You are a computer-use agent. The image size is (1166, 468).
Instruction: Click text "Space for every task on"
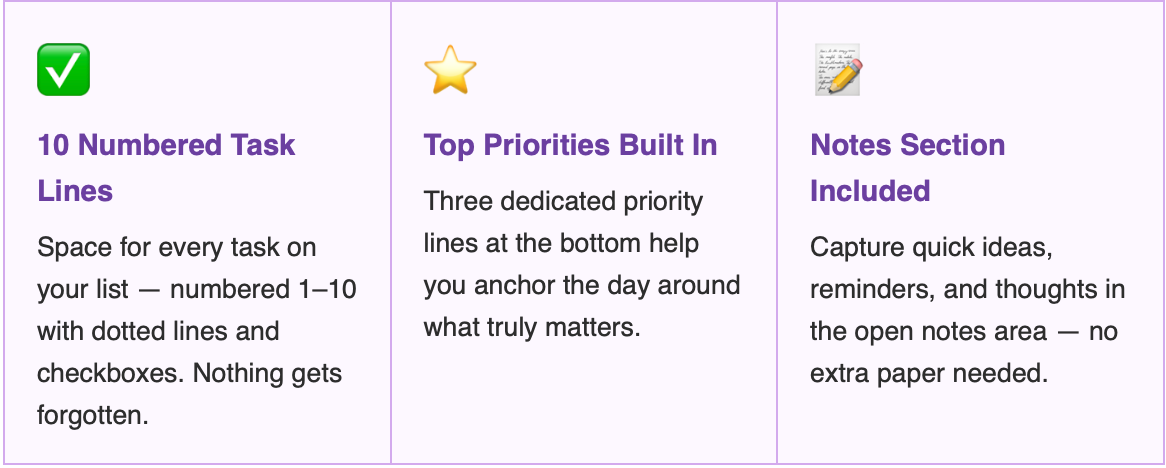coord(177,247)
